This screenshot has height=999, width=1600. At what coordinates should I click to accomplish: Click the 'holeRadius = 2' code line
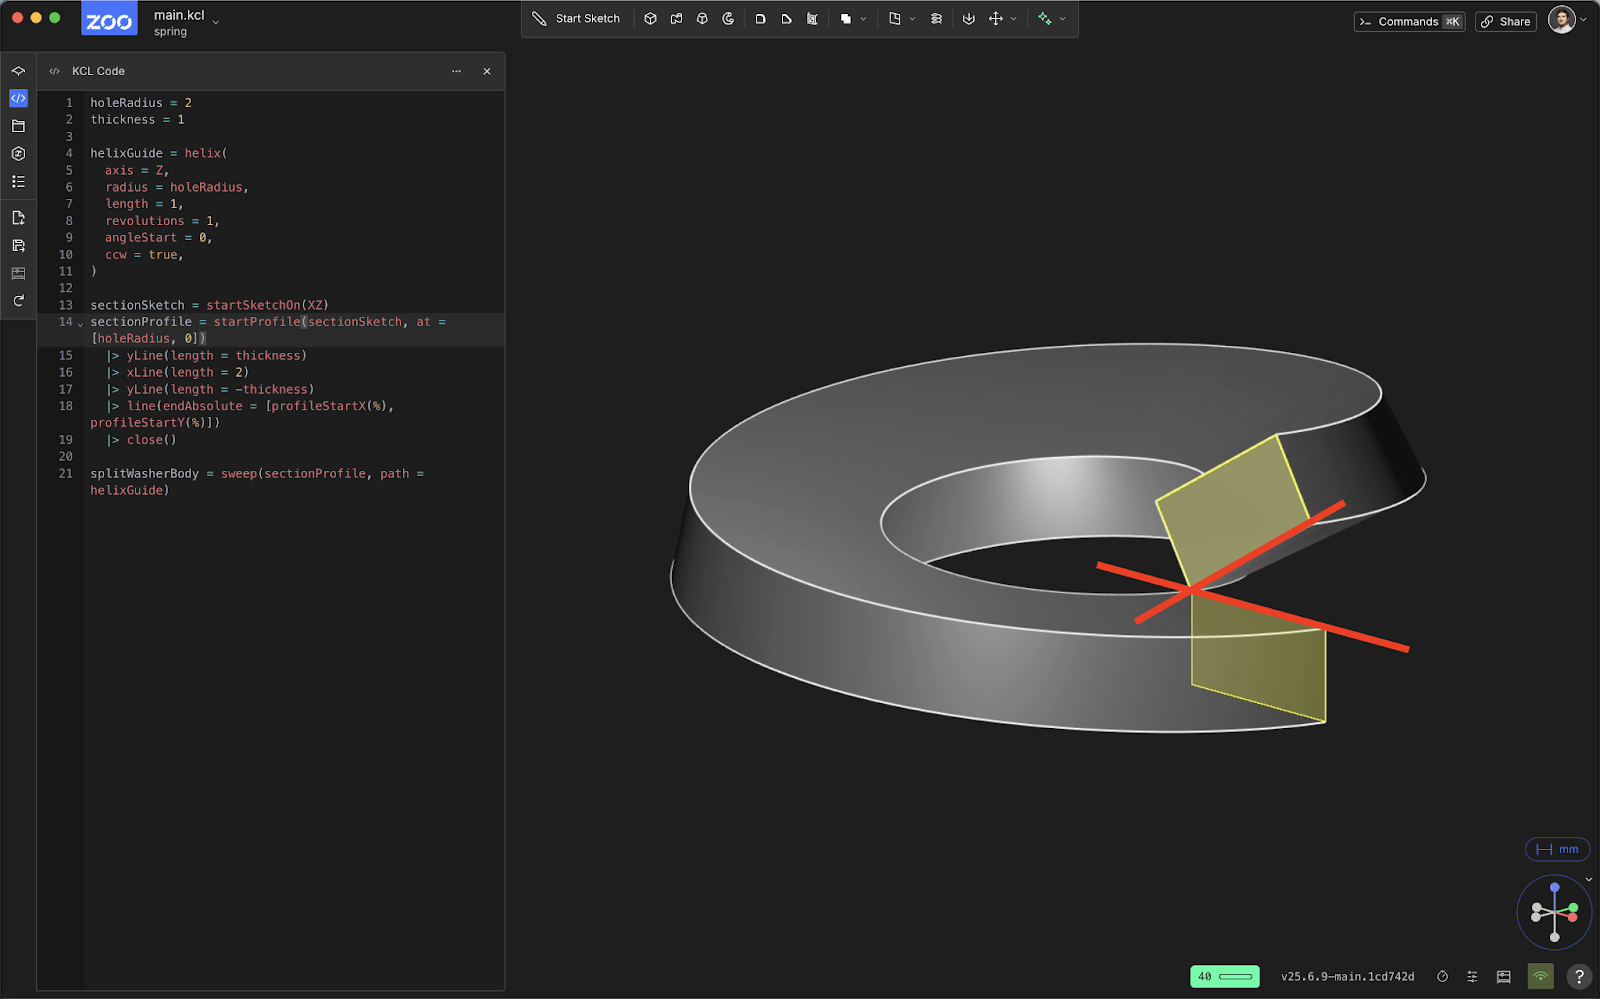141,102
